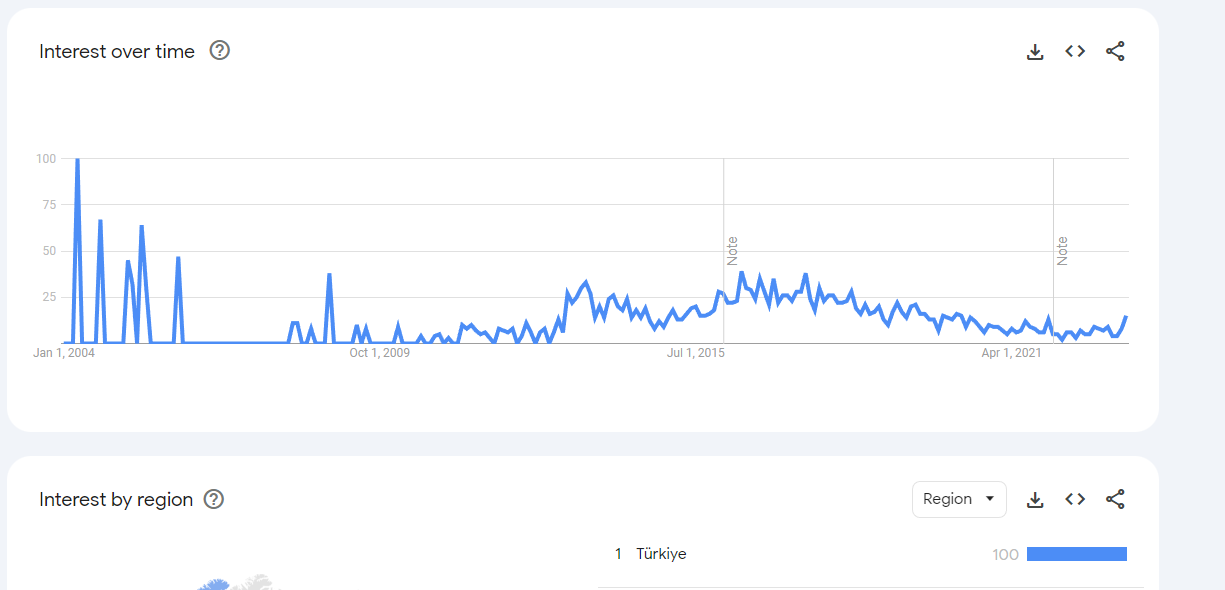
Task: Click the Note marker near Apr 1, 2021
Action: [x=1062, y=251]
